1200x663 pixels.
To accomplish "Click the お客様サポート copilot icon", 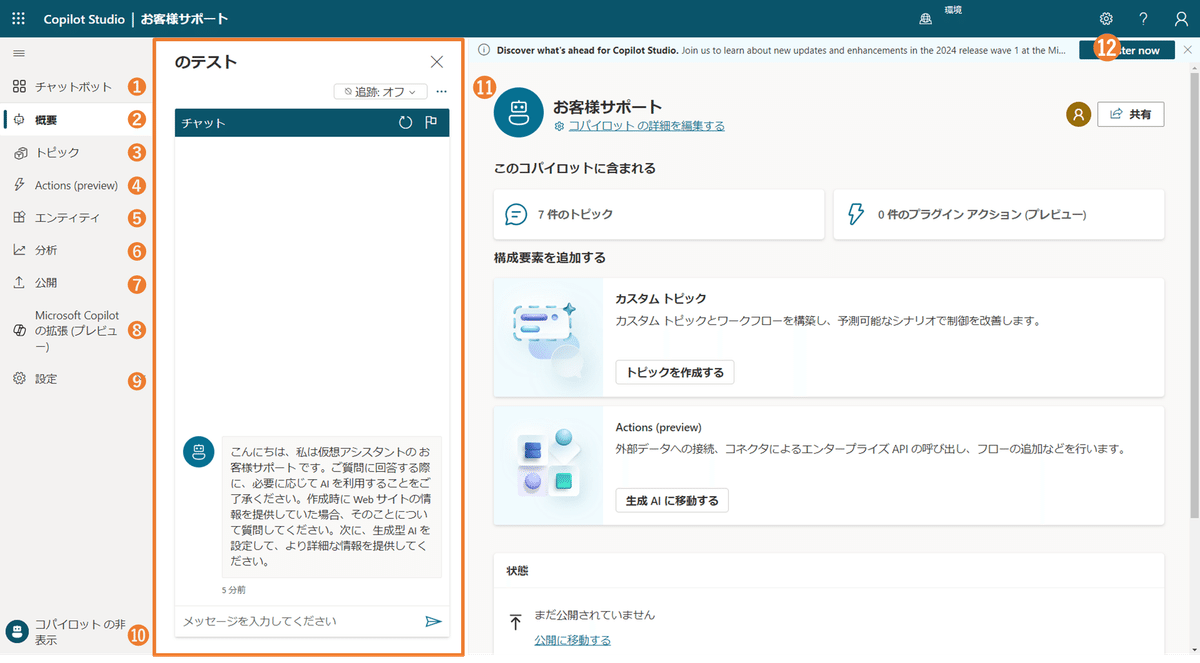I will click(518, 112).
